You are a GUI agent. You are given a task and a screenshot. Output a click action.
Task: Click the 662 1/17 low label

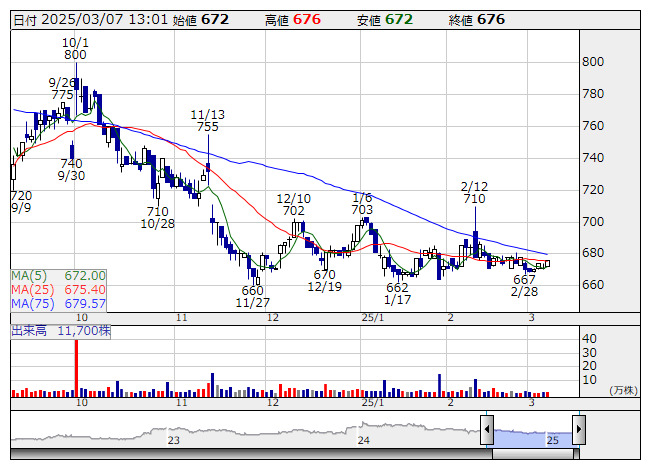pos(397,293)
